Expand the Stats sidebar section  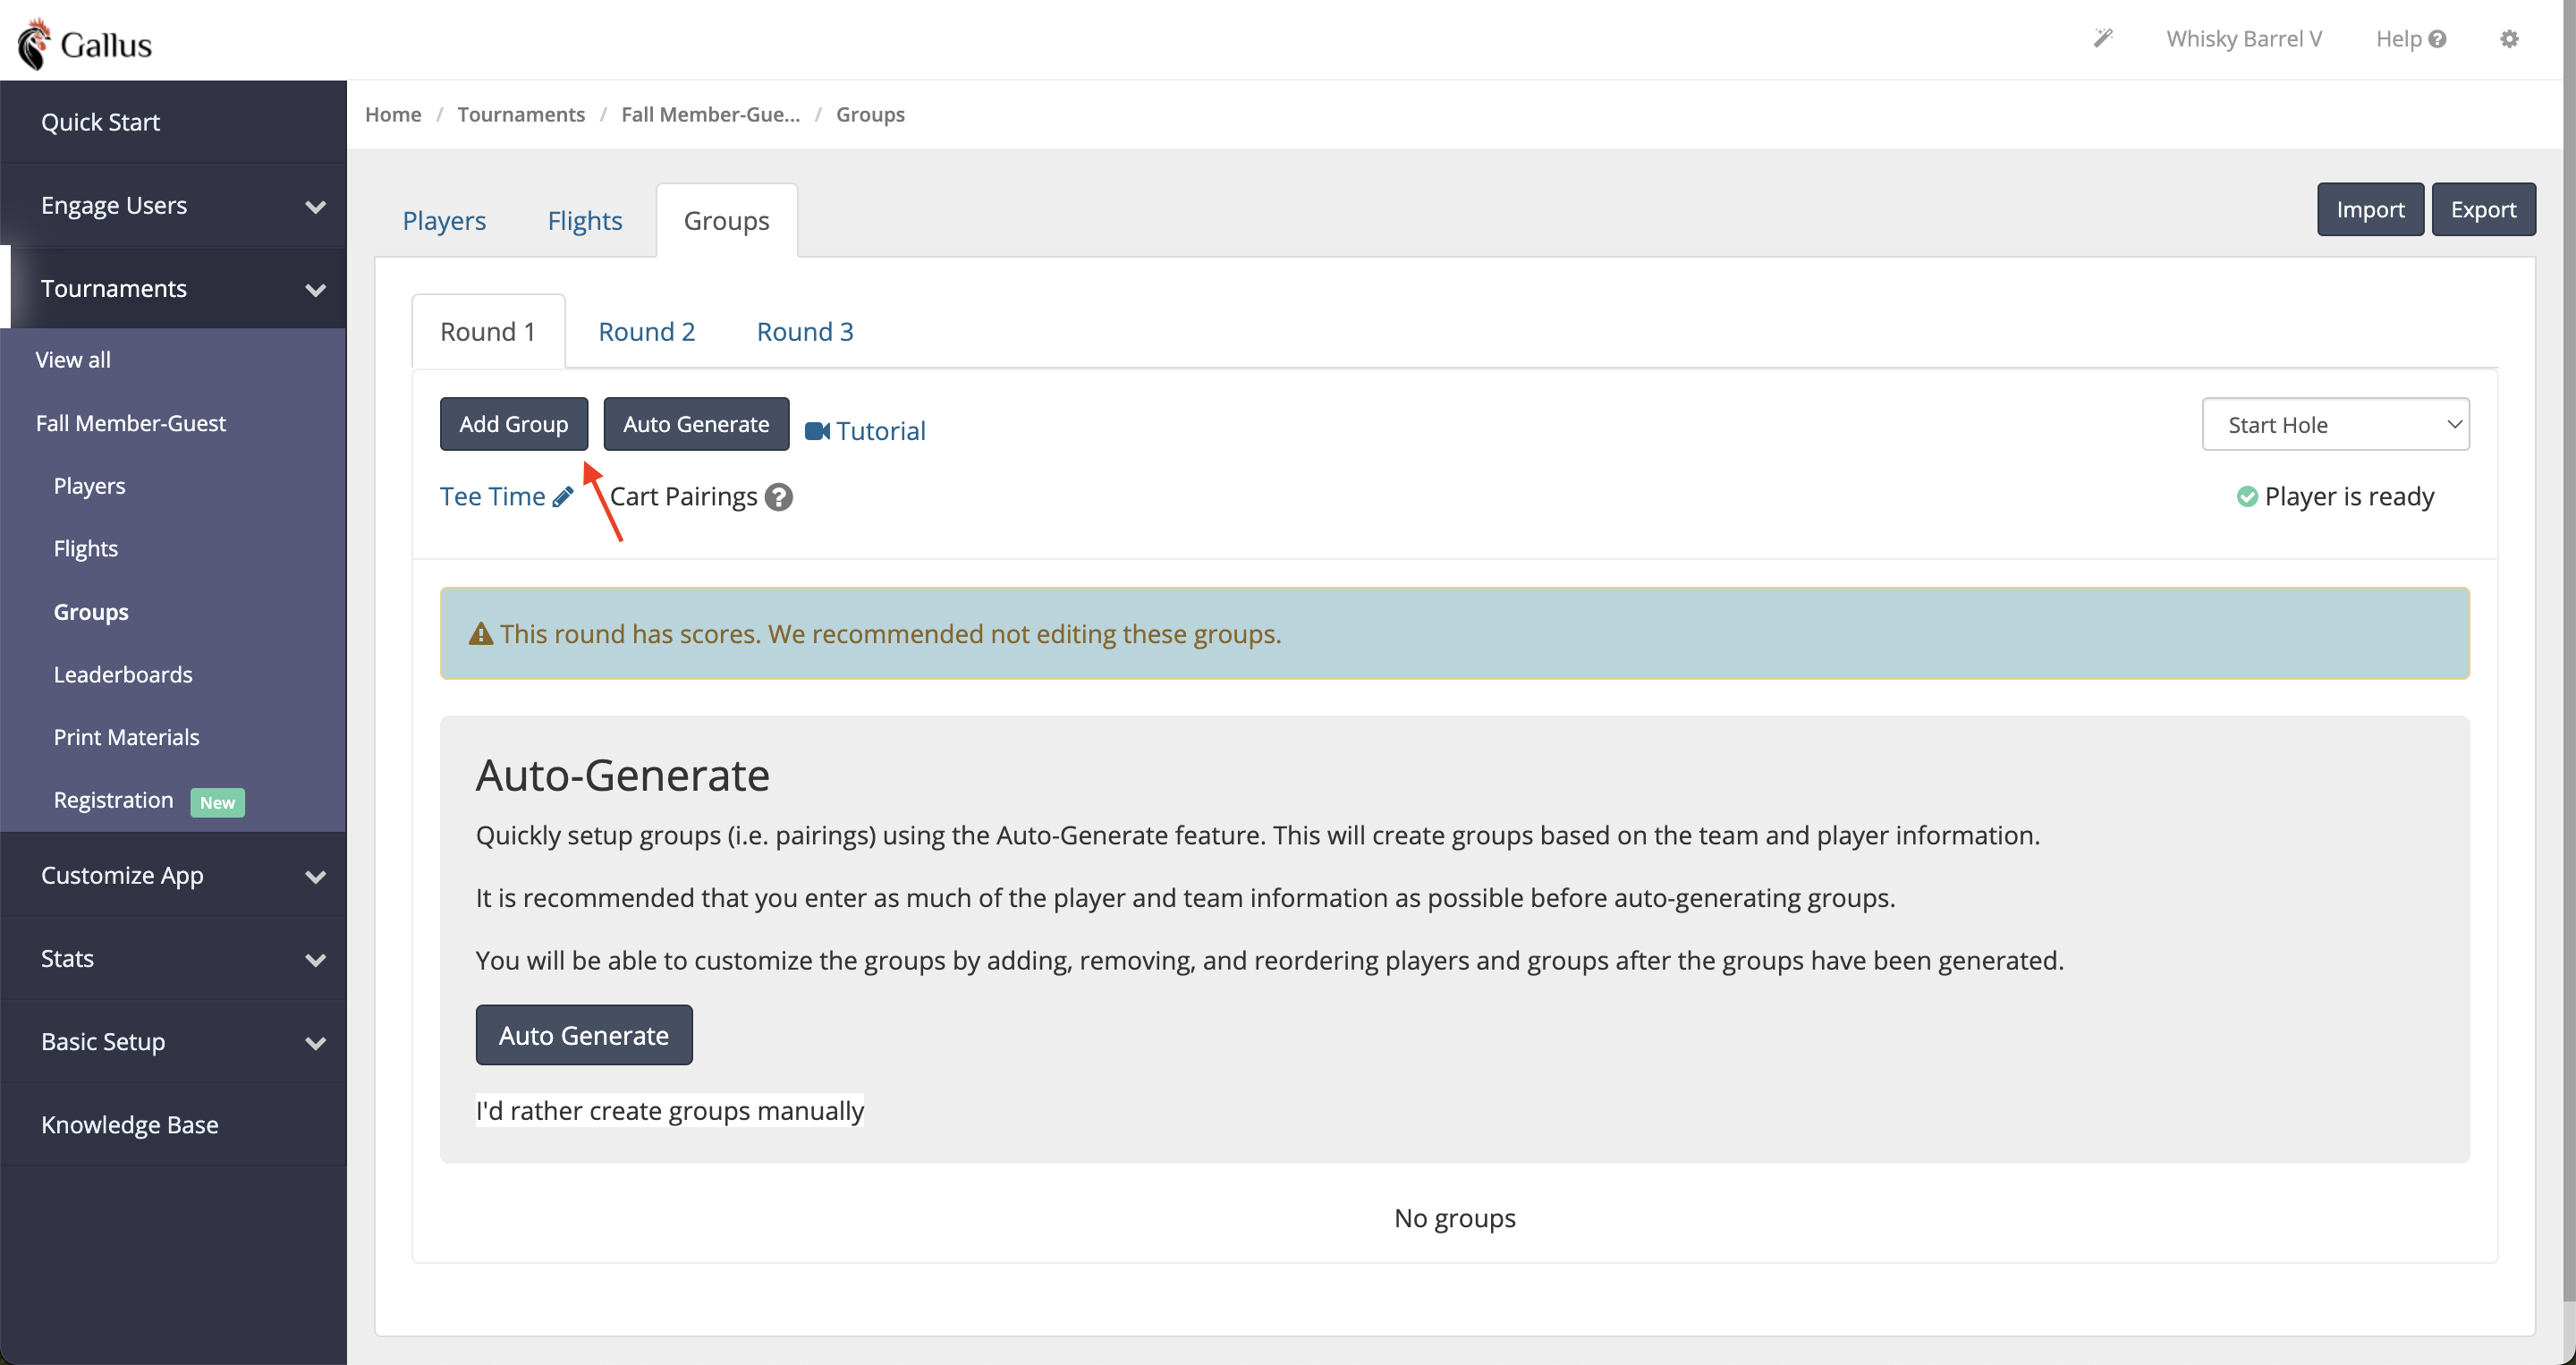174,958
